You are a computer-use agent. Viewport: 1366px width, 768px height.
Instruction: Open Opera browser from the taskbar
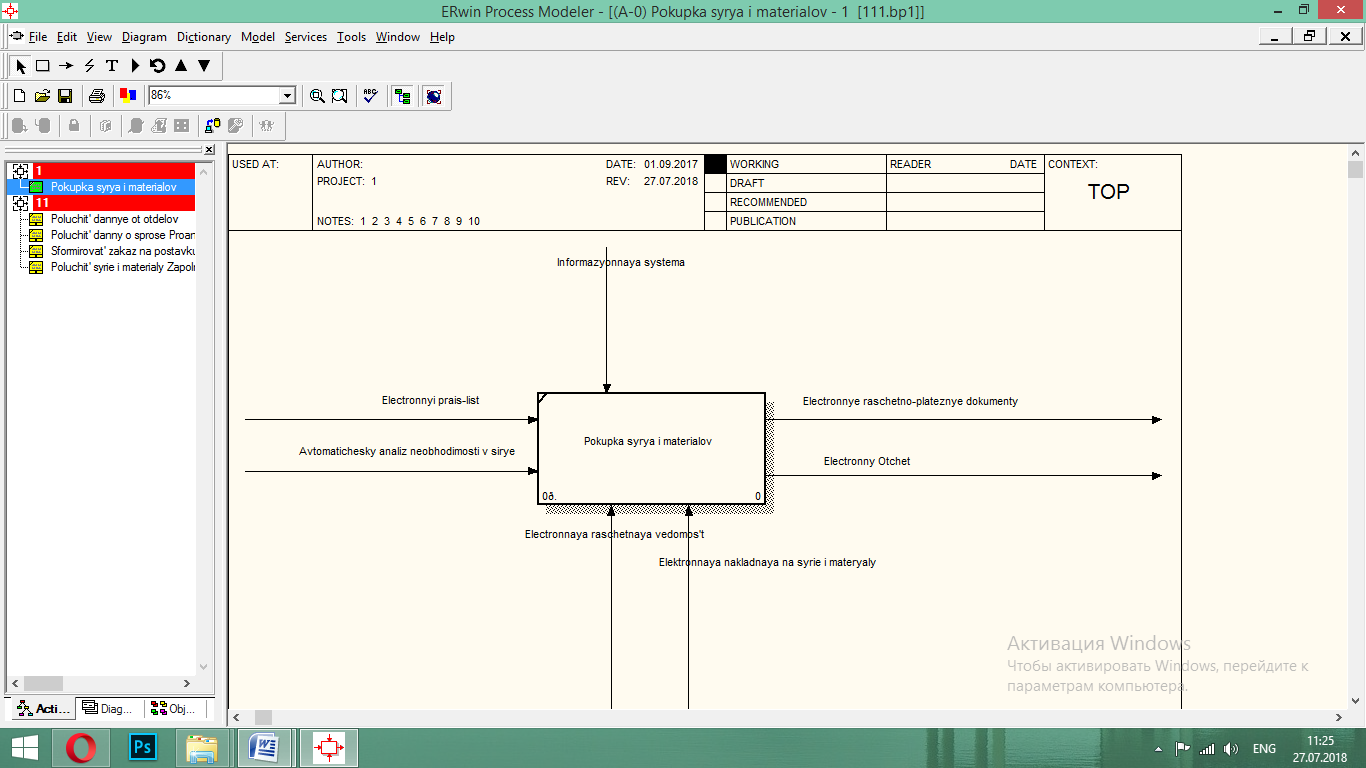[81, 747]
